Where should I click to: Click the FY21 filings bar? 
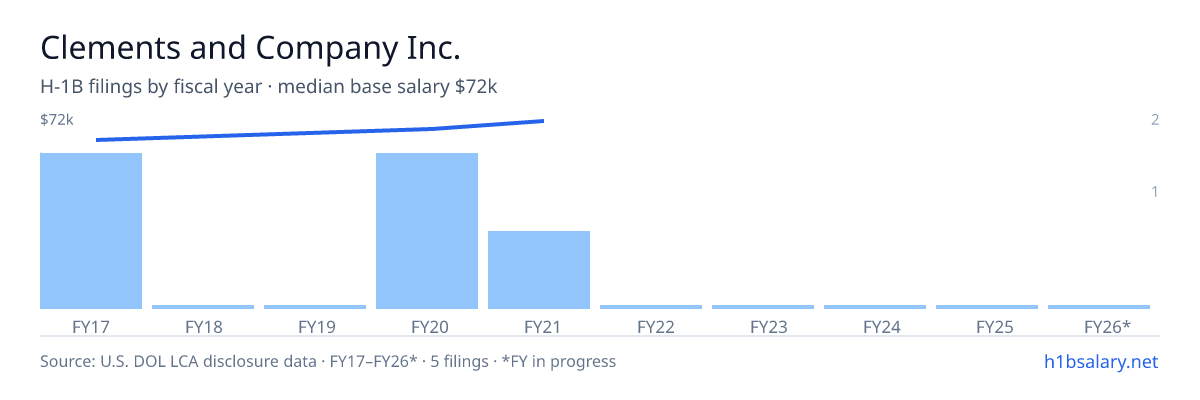pos(539,270)
